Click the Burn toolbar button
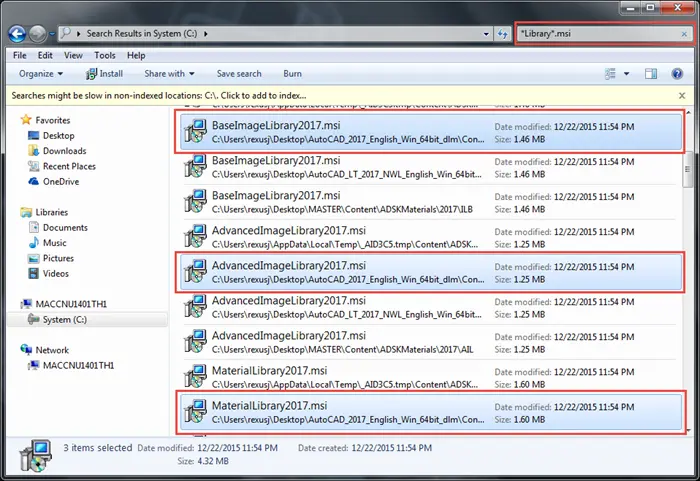 292,74
